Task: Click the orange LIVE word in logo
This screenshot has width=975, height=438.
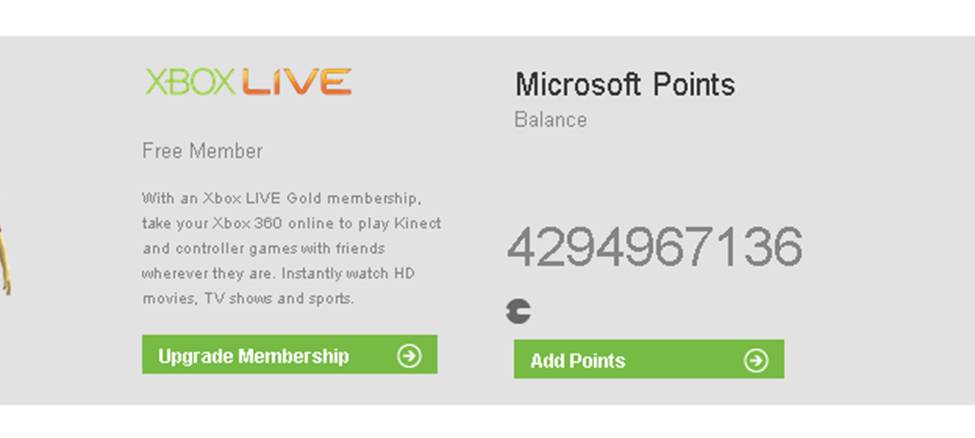Action: click(x=297, y=82)
